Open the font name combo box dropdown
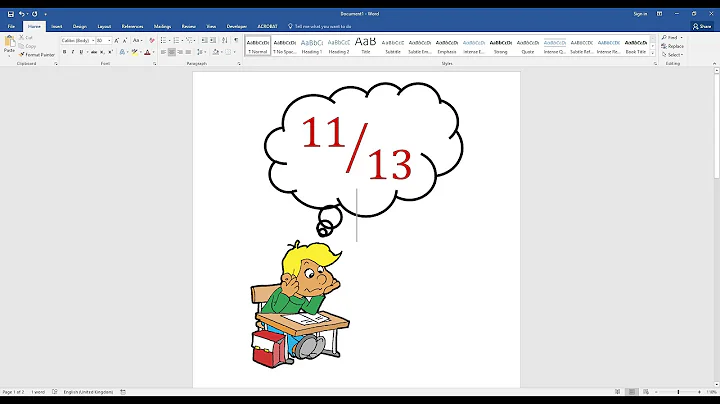This screenshot has height=404, width=720. 93,40
